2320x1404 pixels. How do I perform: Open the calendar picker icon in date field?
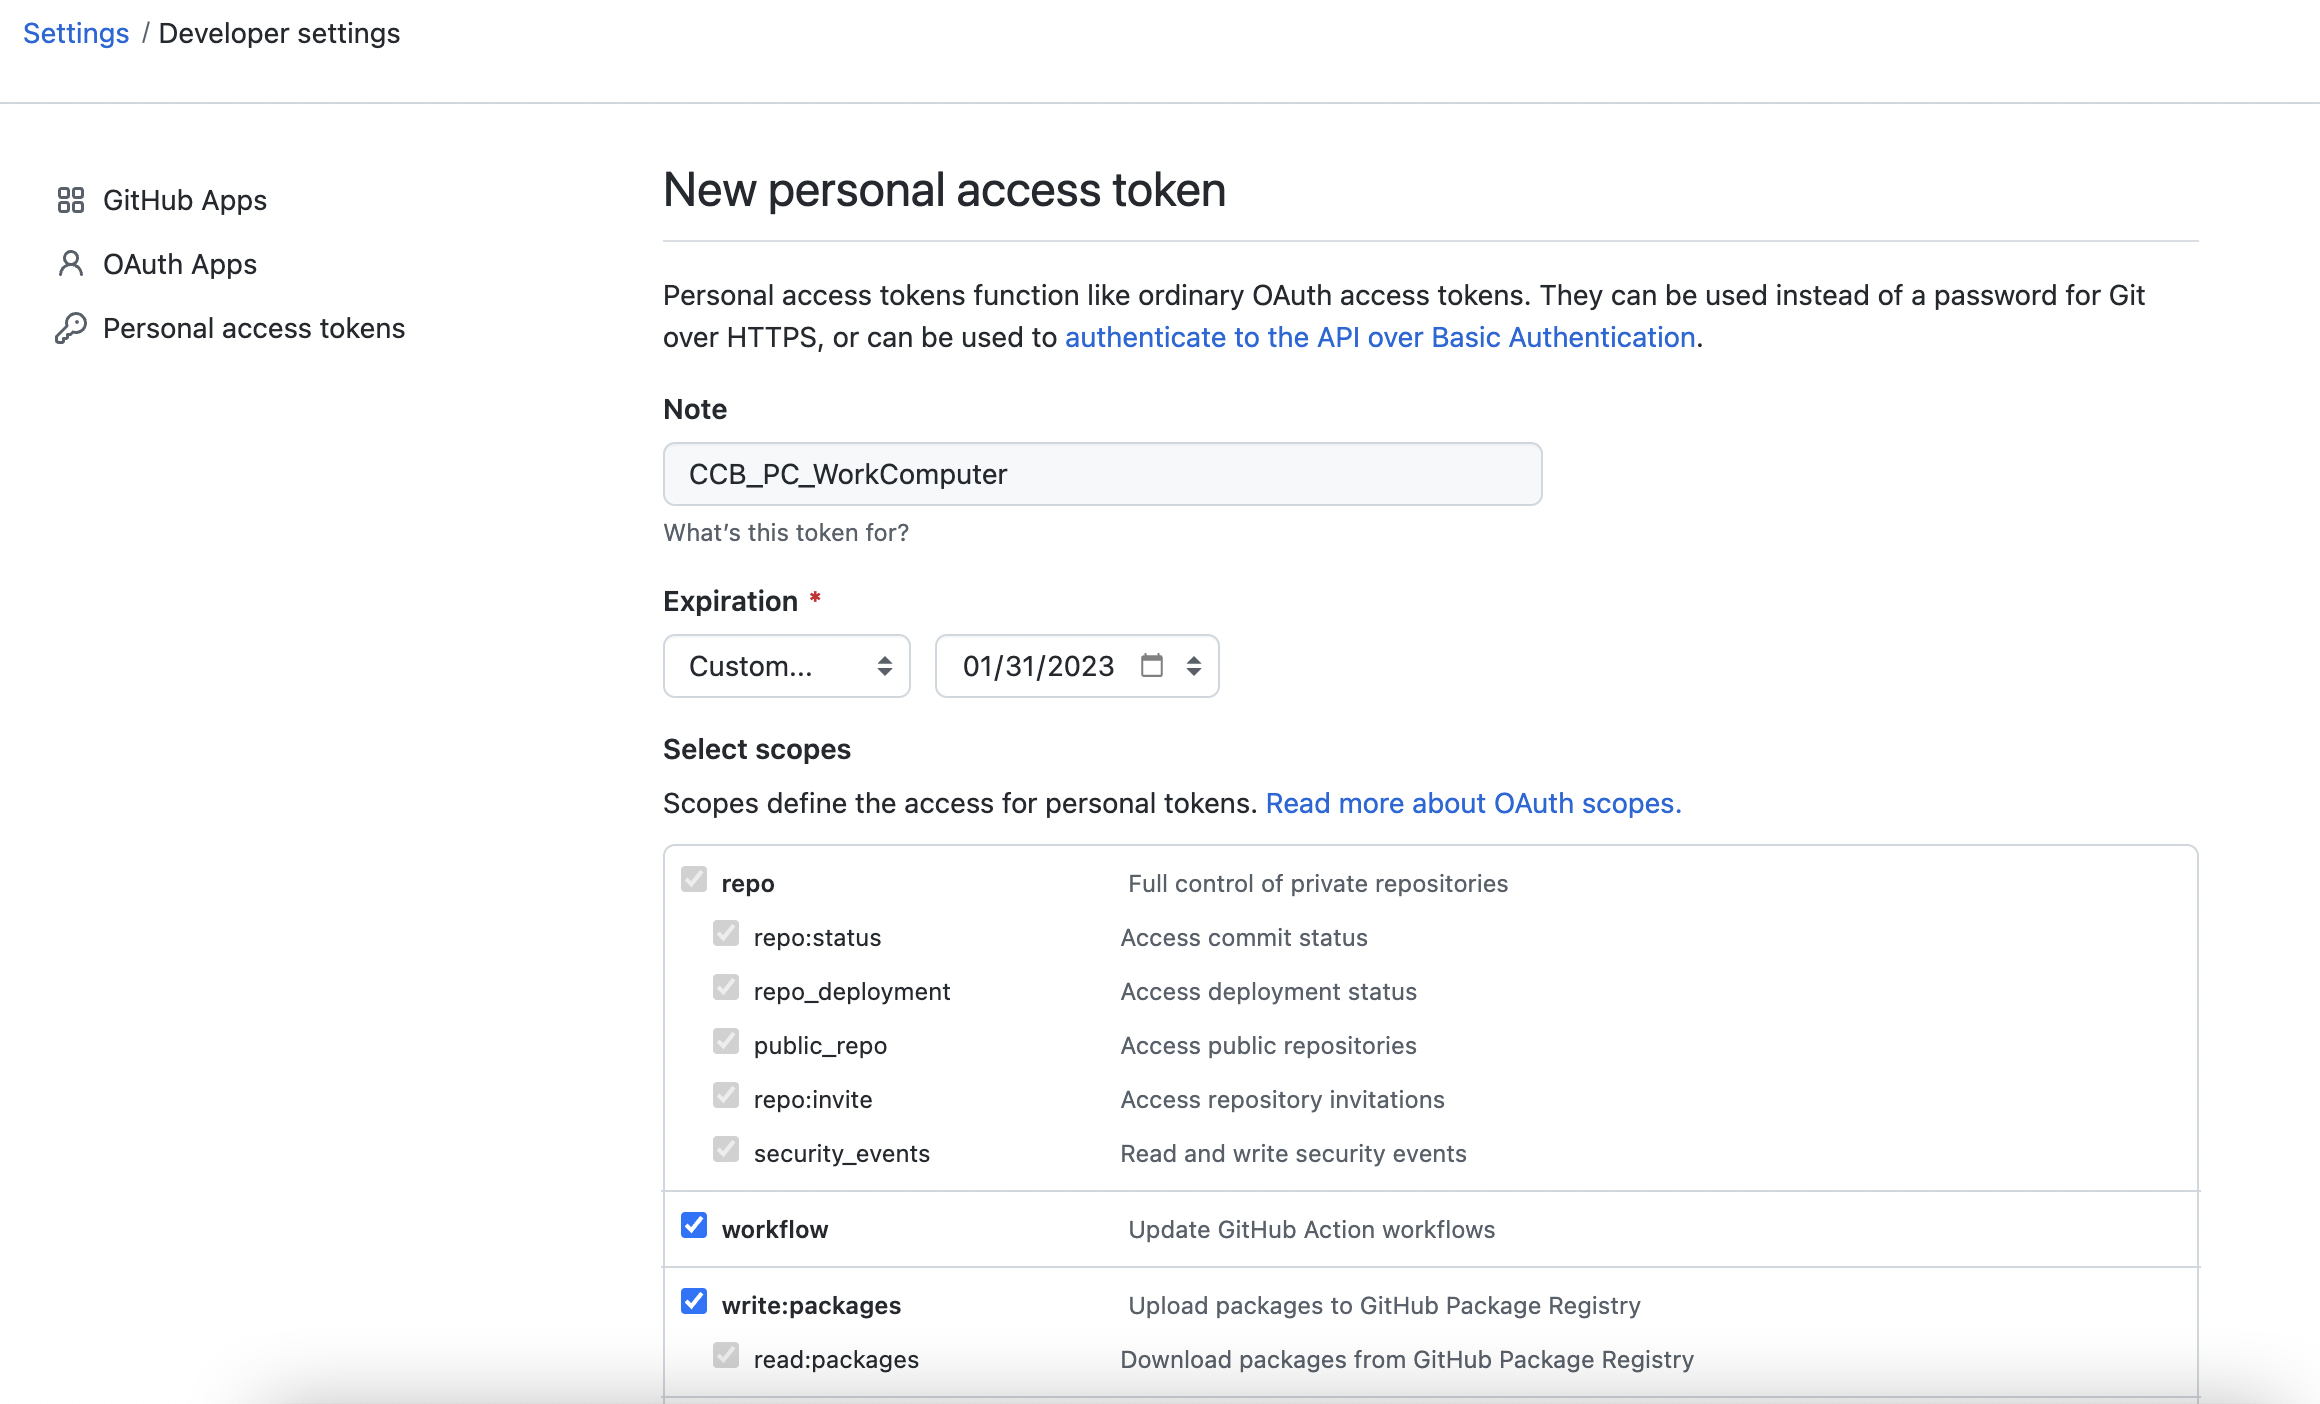(x=1152, y=666)
